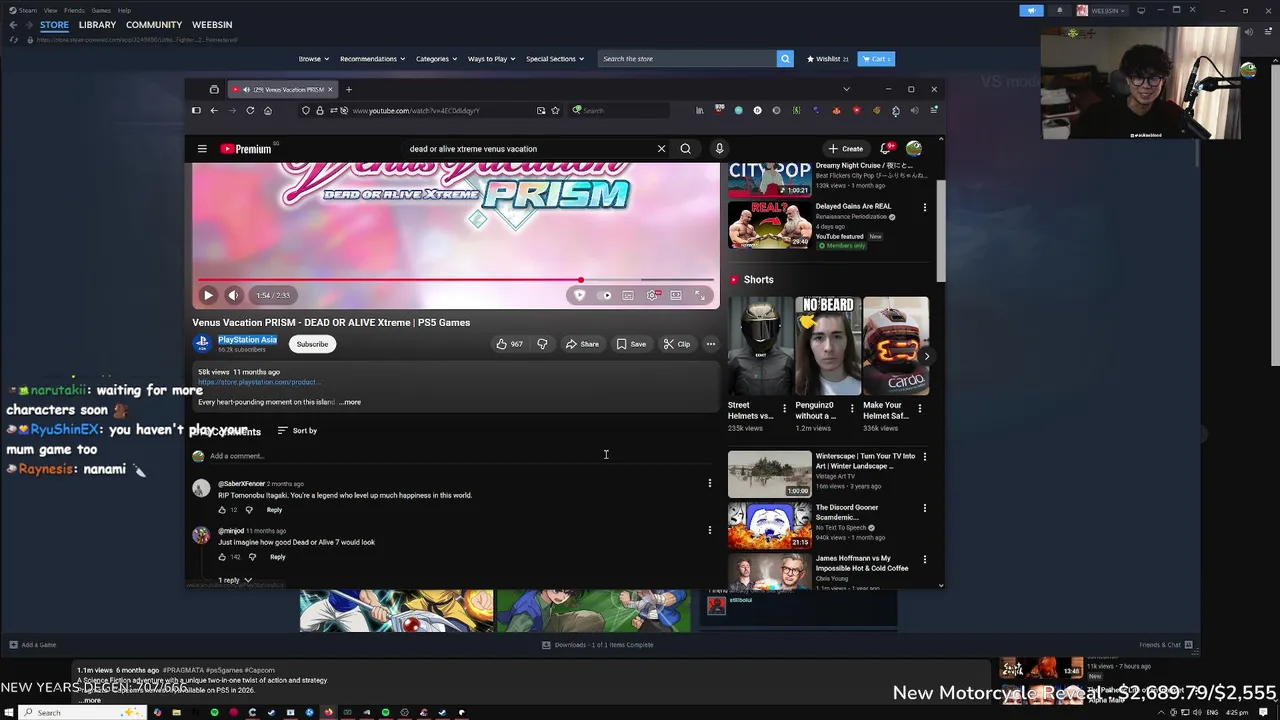Open Steam LIBRARY tab
The image size is (1280, 720).
(97, 25)
